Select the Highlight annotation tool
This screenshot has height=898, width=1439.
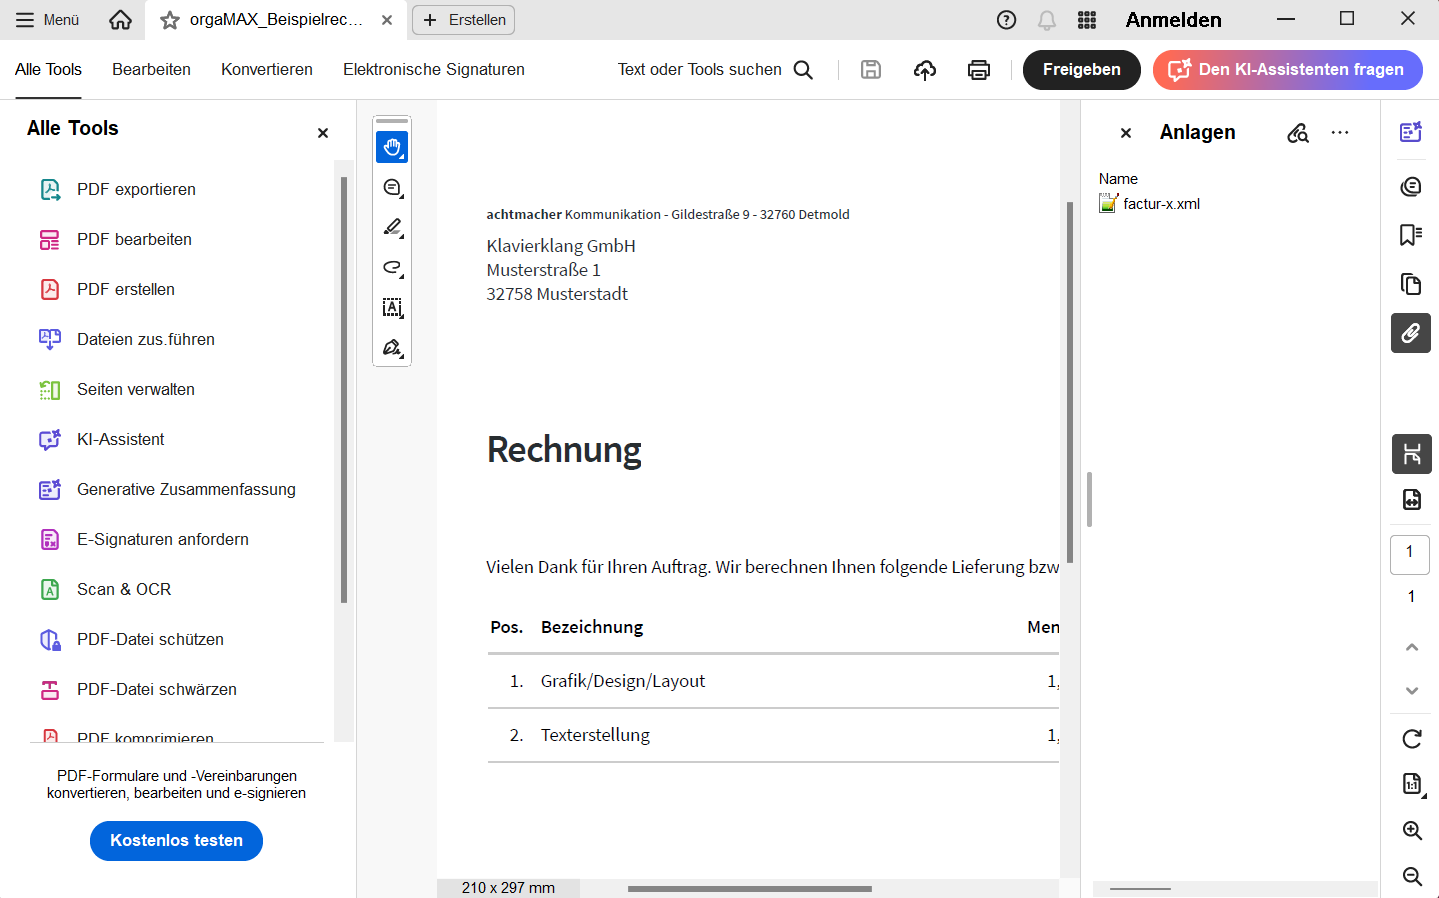pos(392,227)
